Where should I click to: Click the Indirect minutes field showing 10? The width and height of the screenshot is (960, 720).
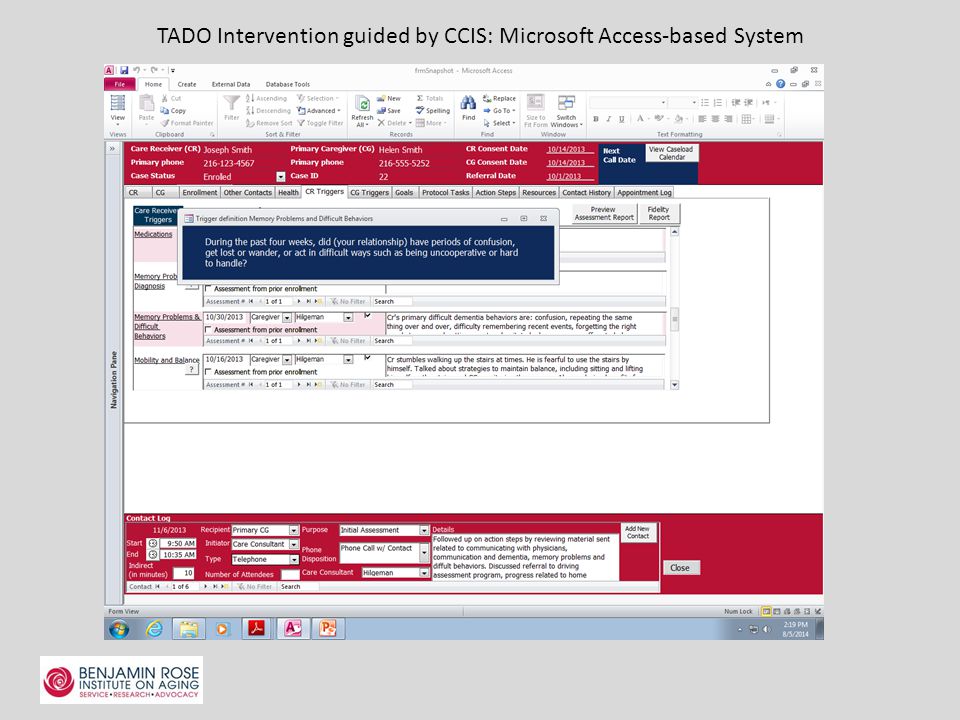click(183, 573)
